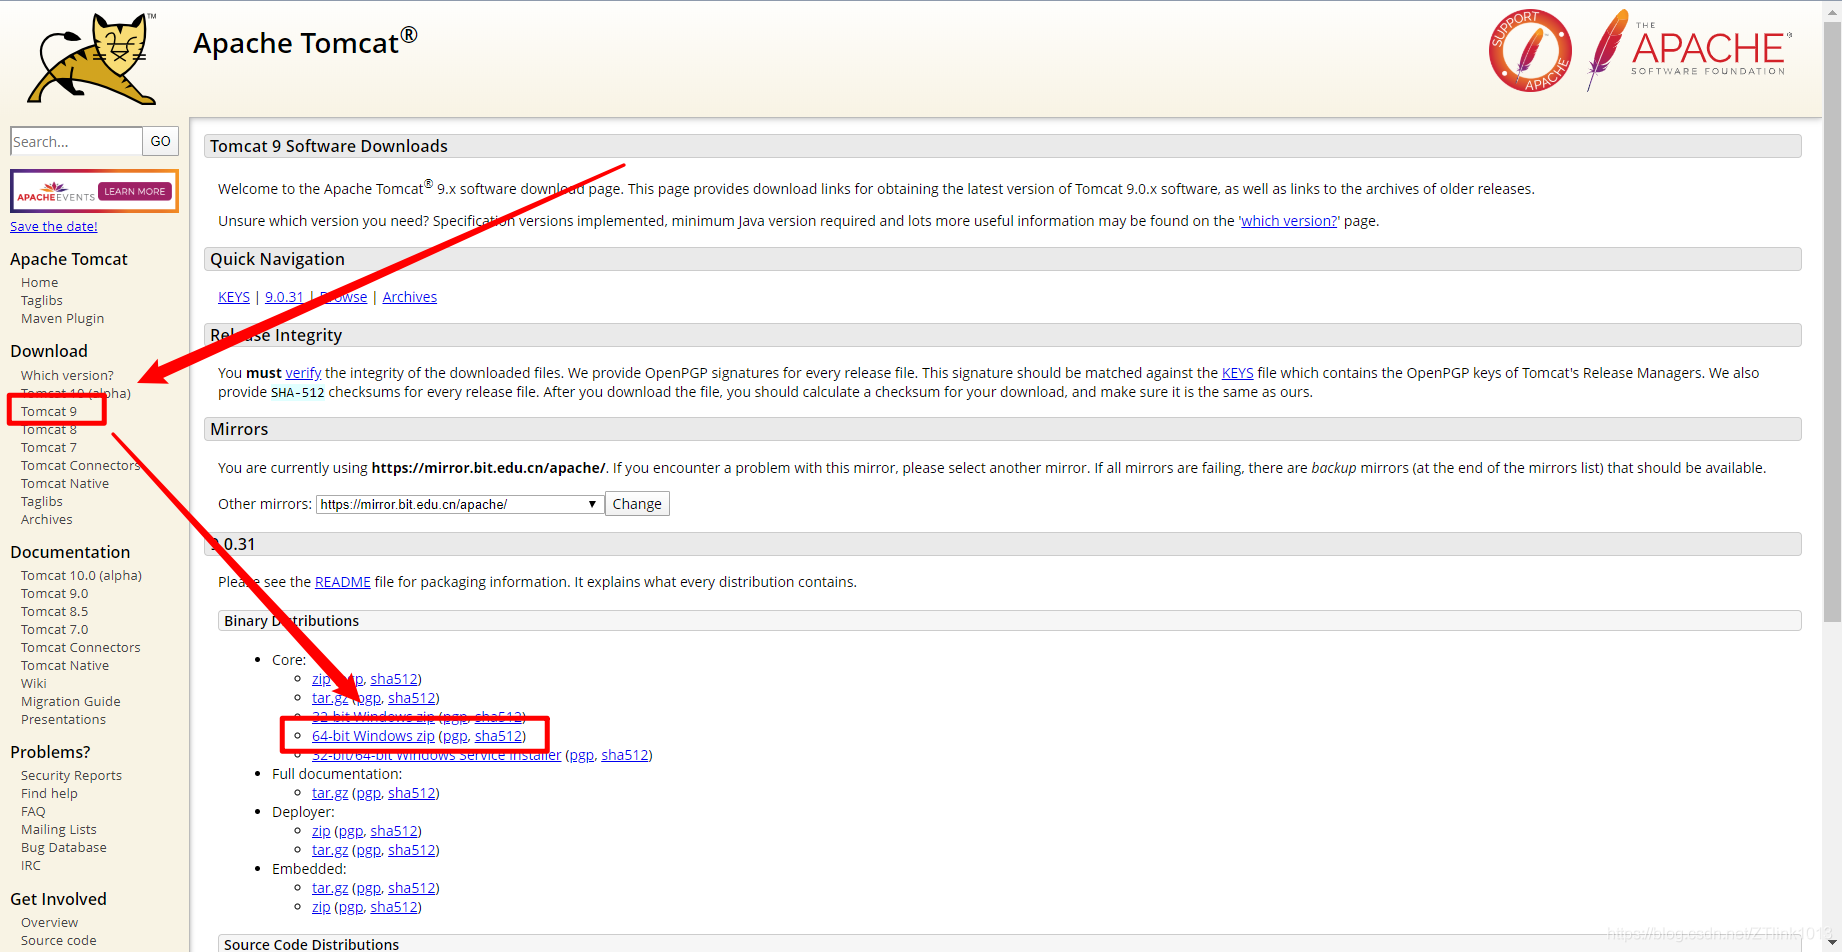Click the Find help link
The width and height of the screenshot is (1842, 952).
click(x=49, y=794)
